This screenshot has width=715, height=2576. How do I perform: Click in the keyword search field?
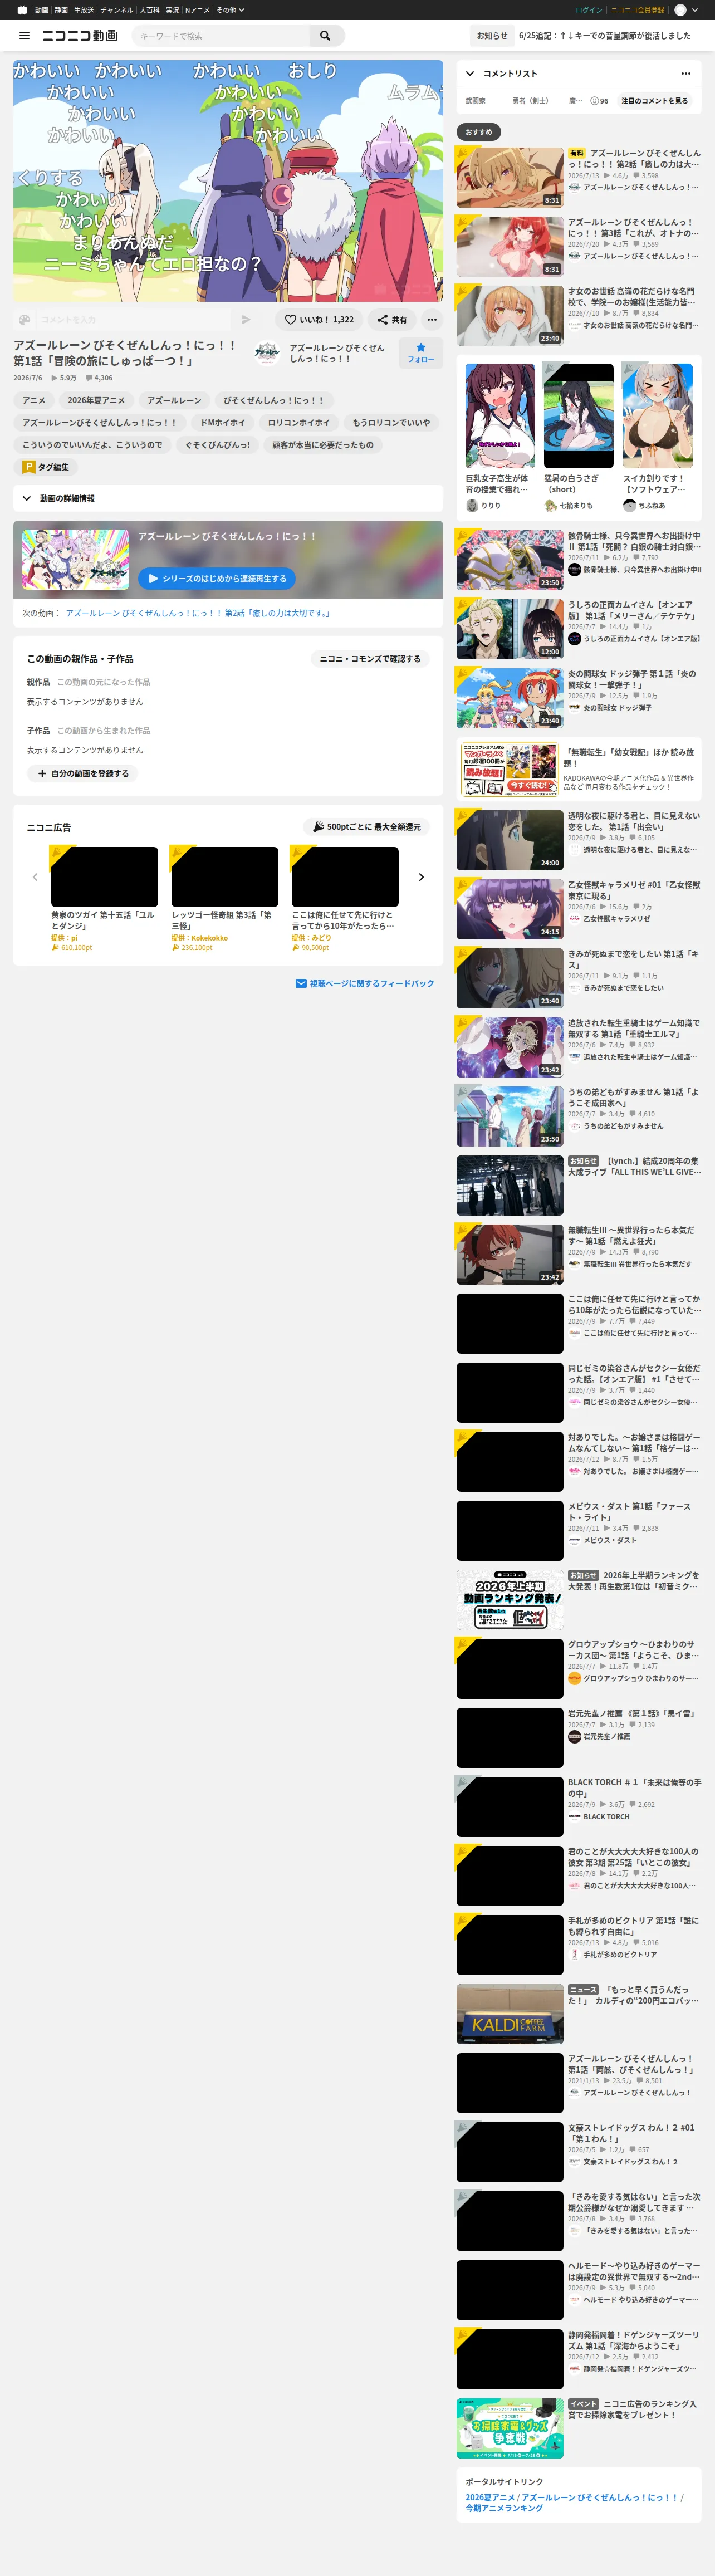[x=220, y=36]
